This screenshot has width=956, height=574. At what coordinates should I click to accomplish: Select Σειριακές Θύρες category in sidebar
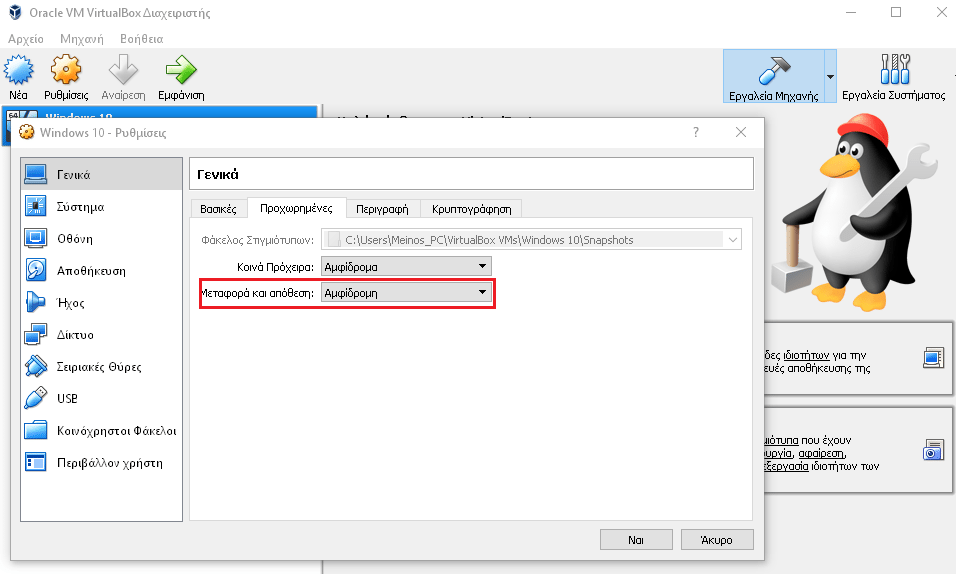coord(101,367)
